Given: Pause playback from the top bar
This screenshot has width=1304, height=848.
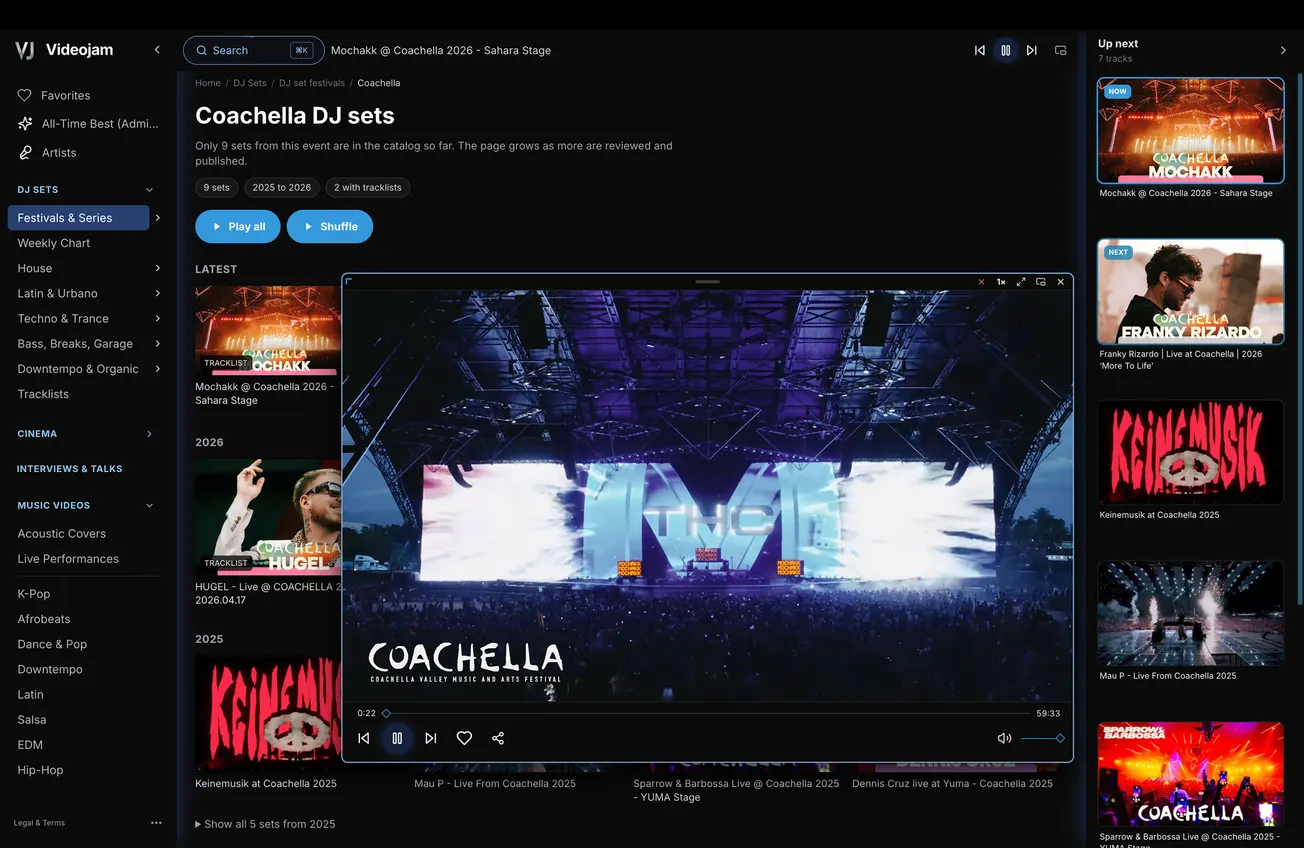Looking at the screenshot, I should coord(1006,50).
